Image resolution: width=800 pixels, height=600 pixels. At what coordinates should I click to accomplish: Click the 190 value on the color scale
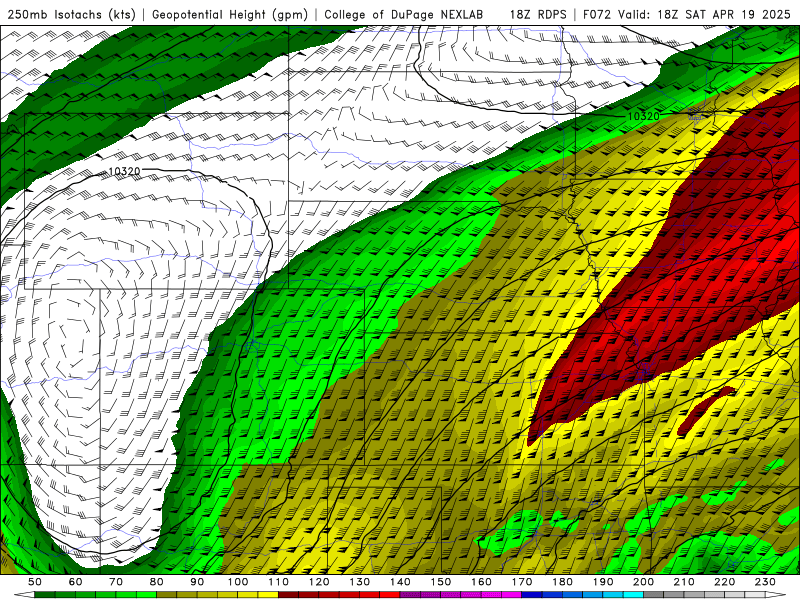[x=603, y=582]
